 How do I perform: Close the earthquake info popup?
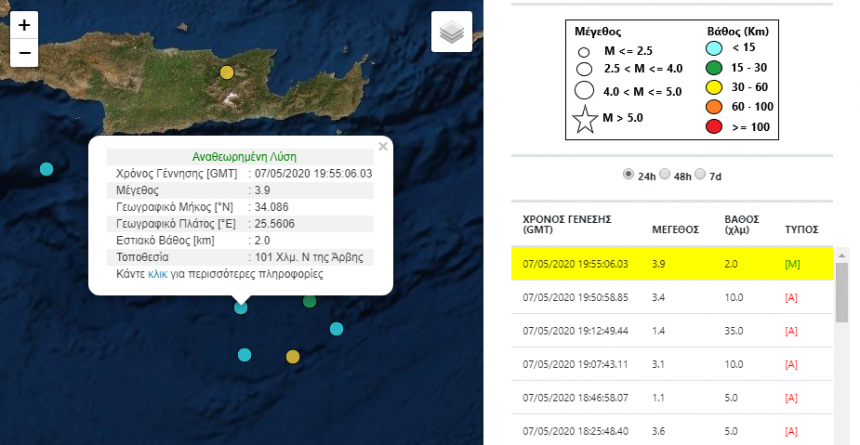pyautogui.click(x=382, y=146)
